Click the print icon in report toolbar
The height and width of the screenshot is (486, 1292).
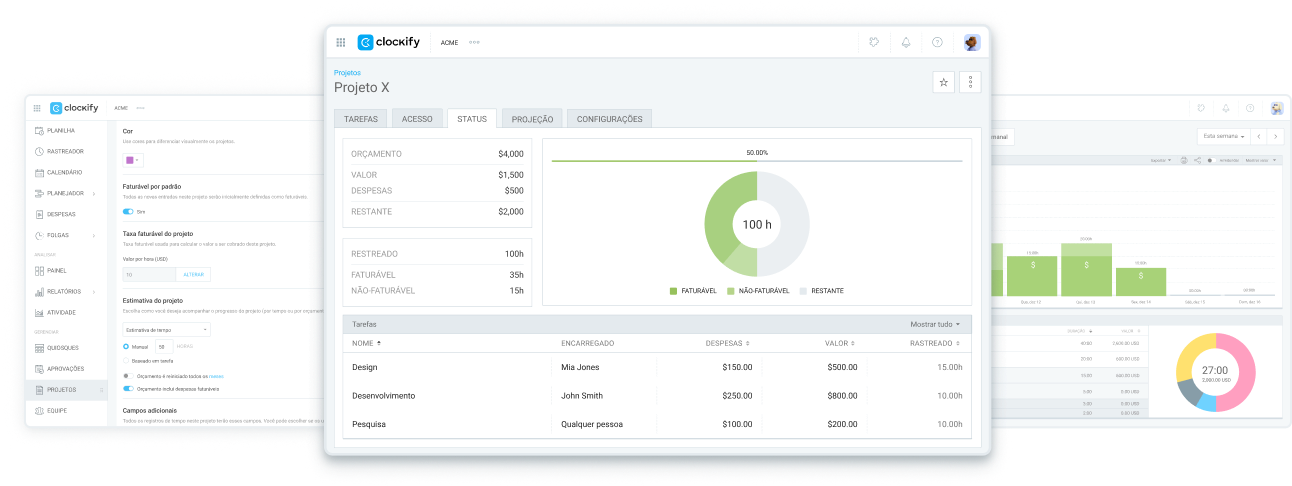(x=1184, y=160)
